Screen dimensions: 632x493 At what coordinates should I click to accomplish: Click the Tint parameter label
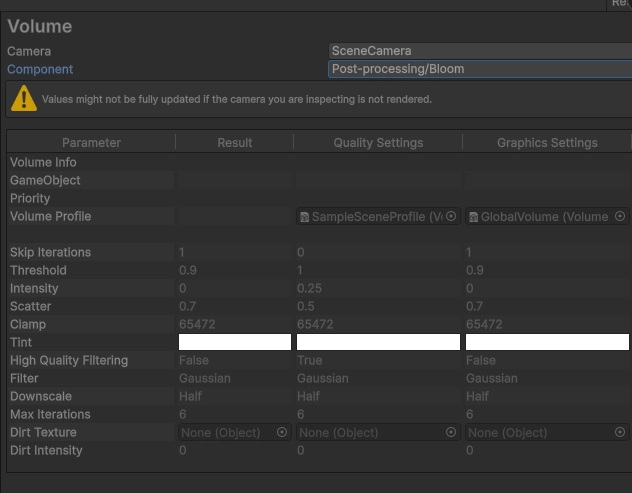click(21, 342)
